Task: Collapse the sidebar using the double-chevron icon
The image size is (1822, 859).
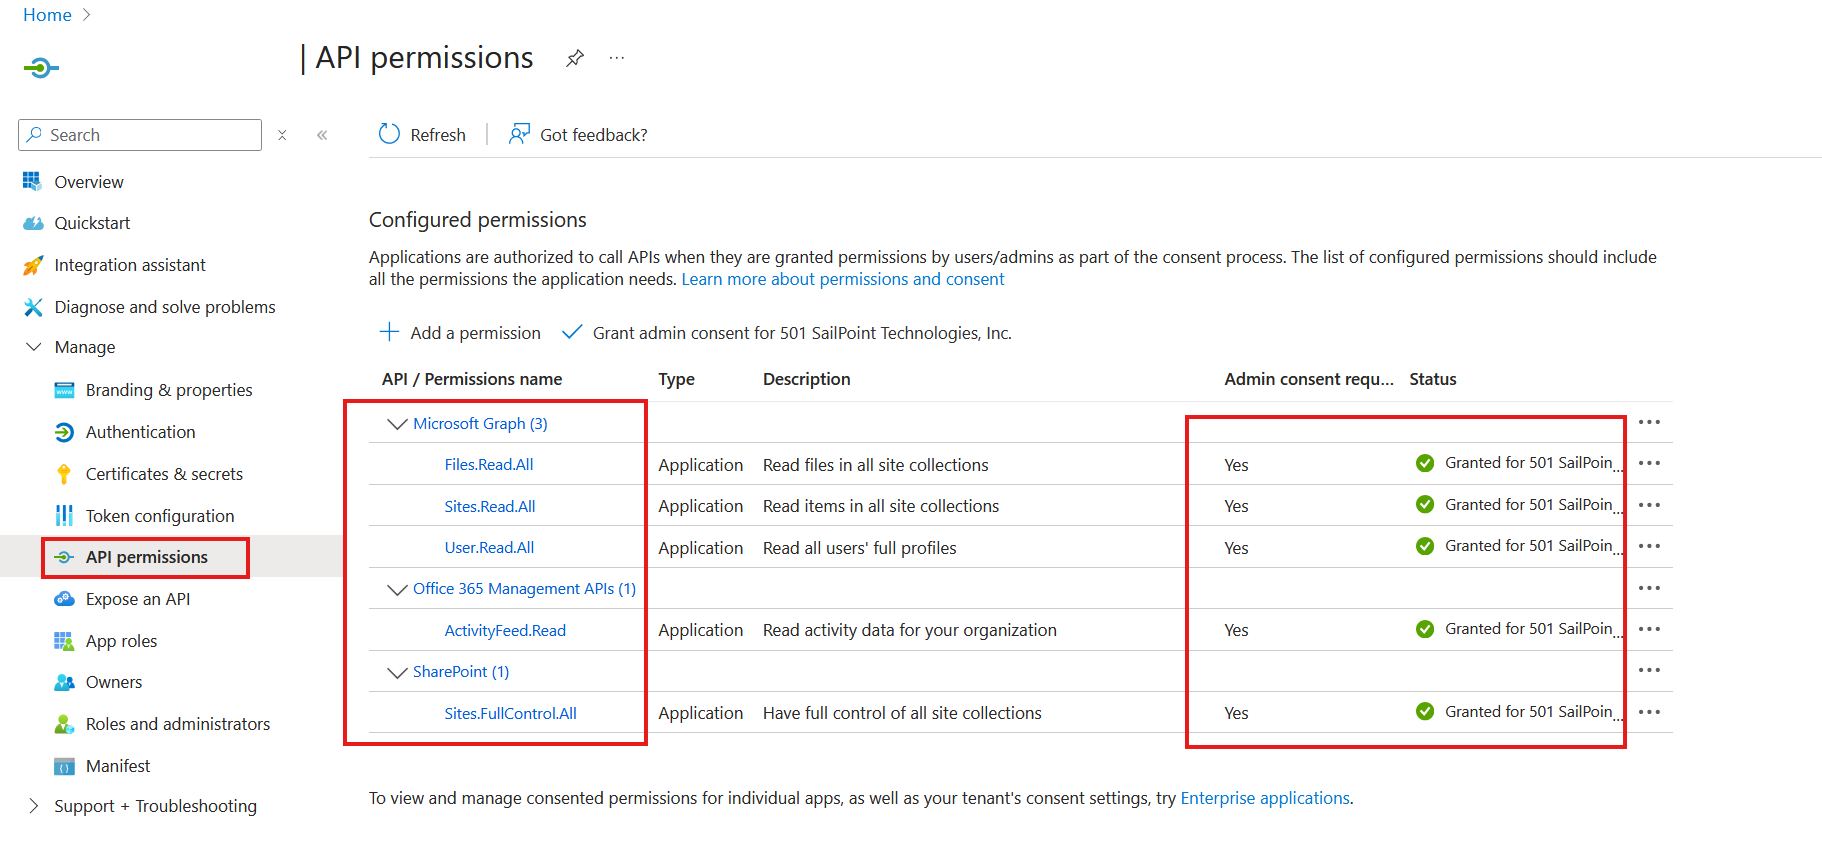Action: 322,135
